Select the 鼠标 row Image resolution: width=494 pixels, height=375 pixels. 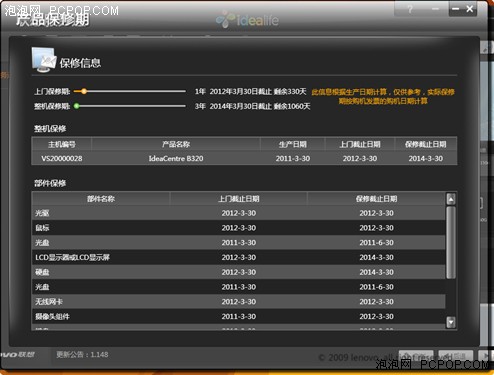coord(239,228)
